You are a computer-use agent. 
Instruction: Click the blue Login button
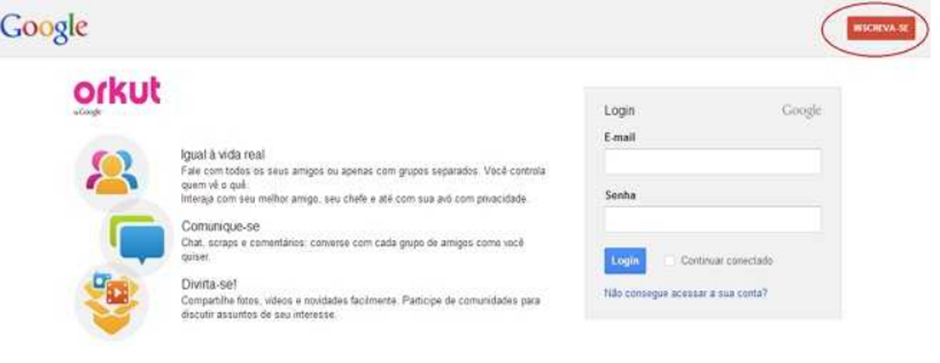625,261
